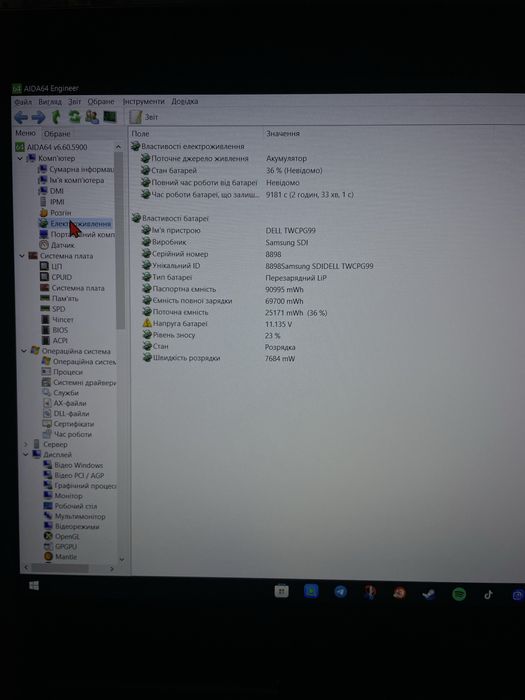Select Датчик tree item
525x700 pixels.
[57, 245]
